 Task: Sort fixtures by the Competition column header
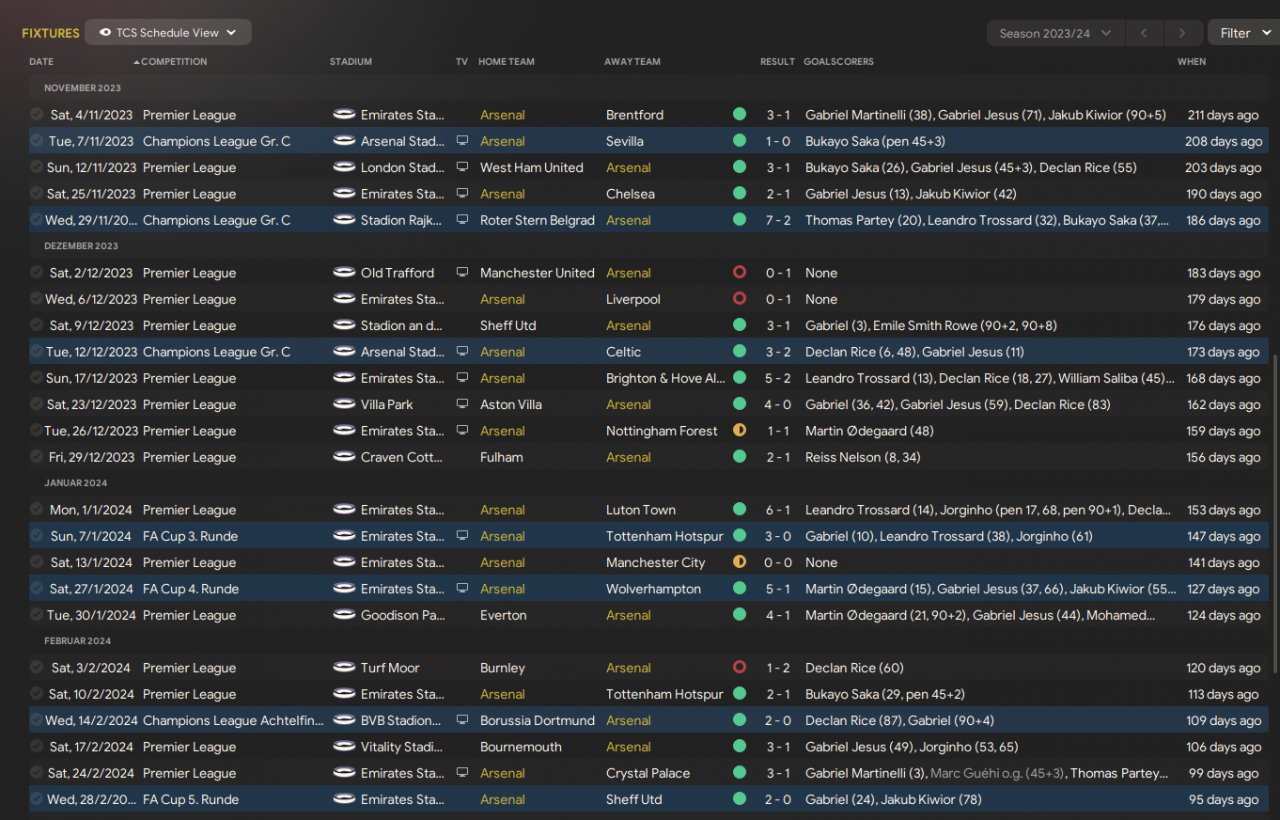click(173, 62)
